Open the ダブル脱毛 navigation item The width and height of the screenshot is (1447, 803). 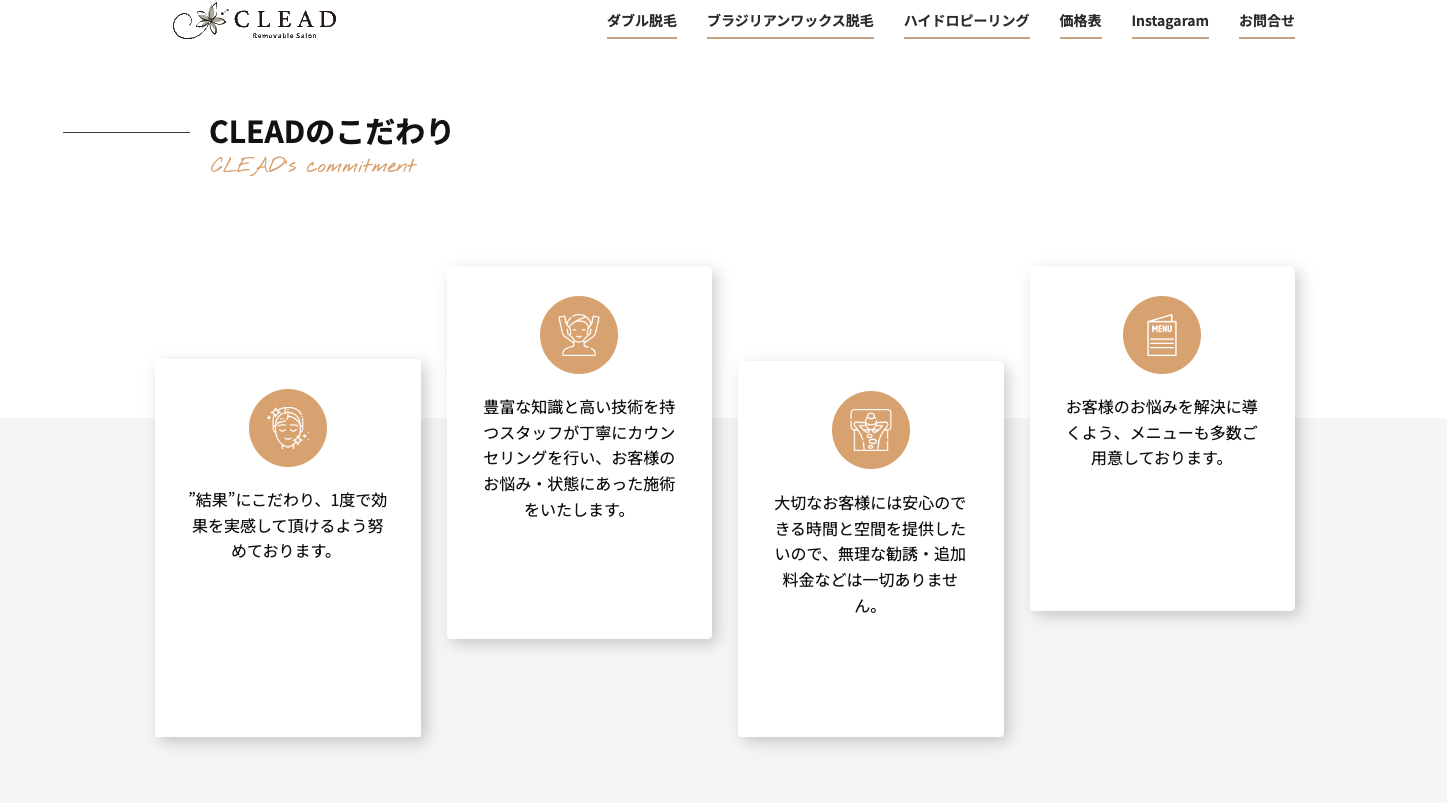click(x=641, y=21)
